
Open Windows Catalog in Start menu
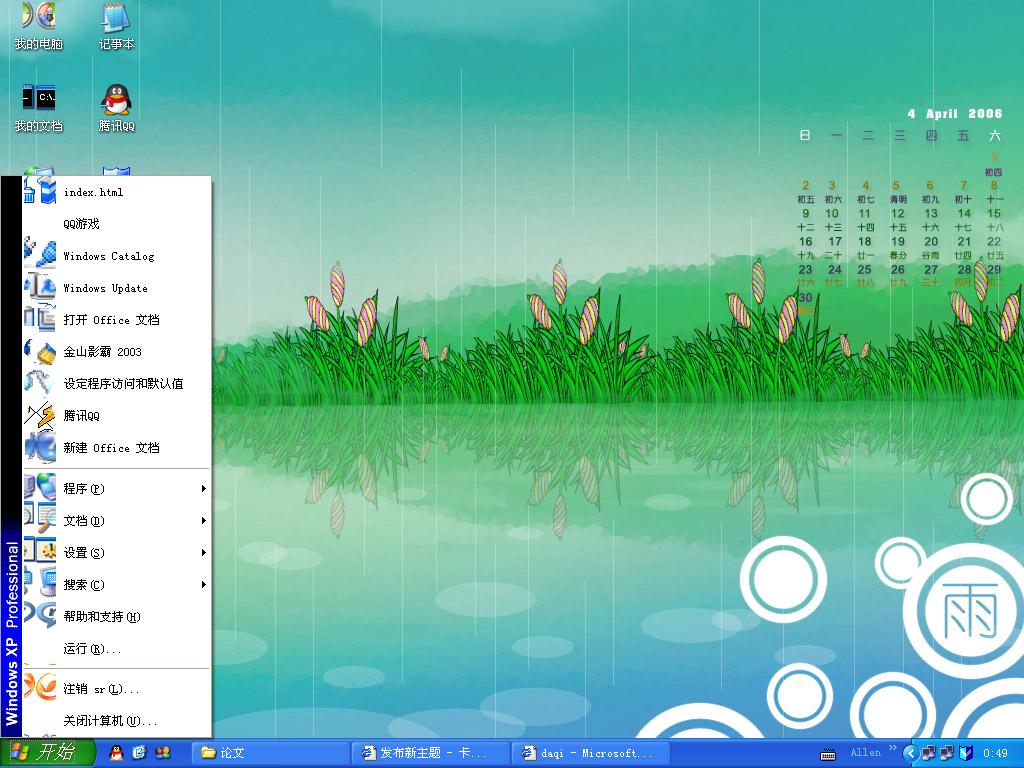[x=116, y=256]
